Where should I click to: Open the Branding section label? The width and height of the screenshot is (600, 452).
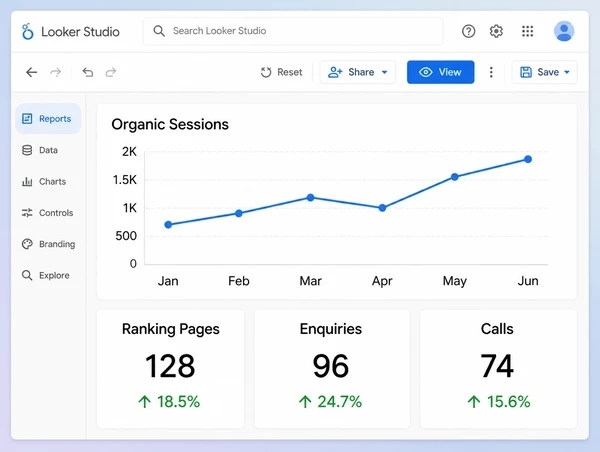click(57, 244)
